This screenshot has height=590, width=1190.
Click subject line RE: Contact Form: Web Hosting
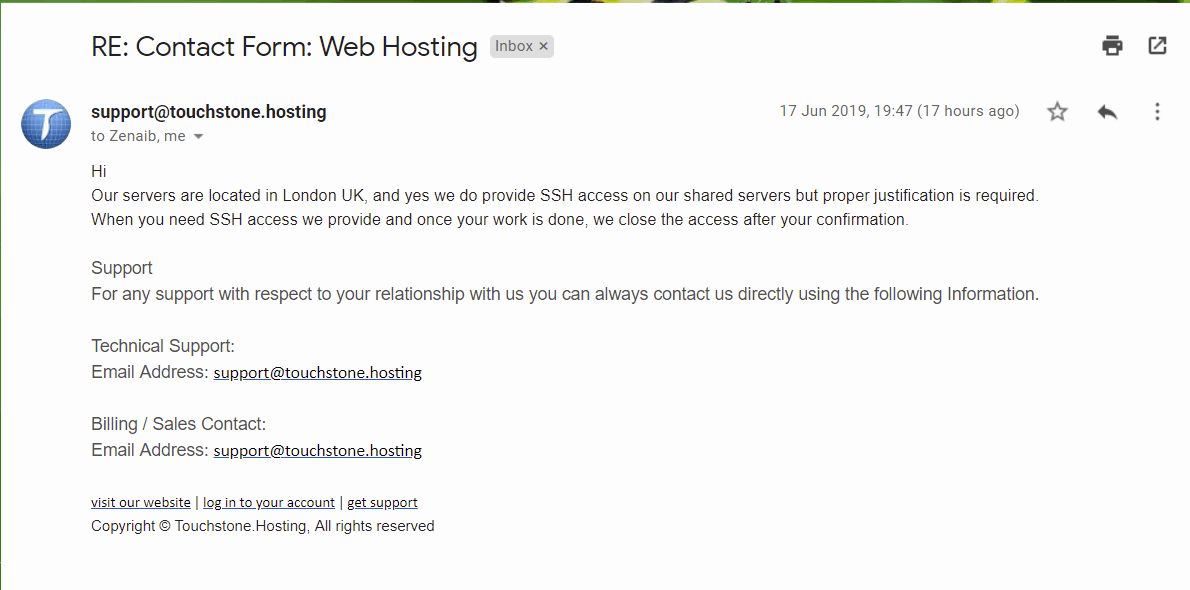click(x=284, y=46)
